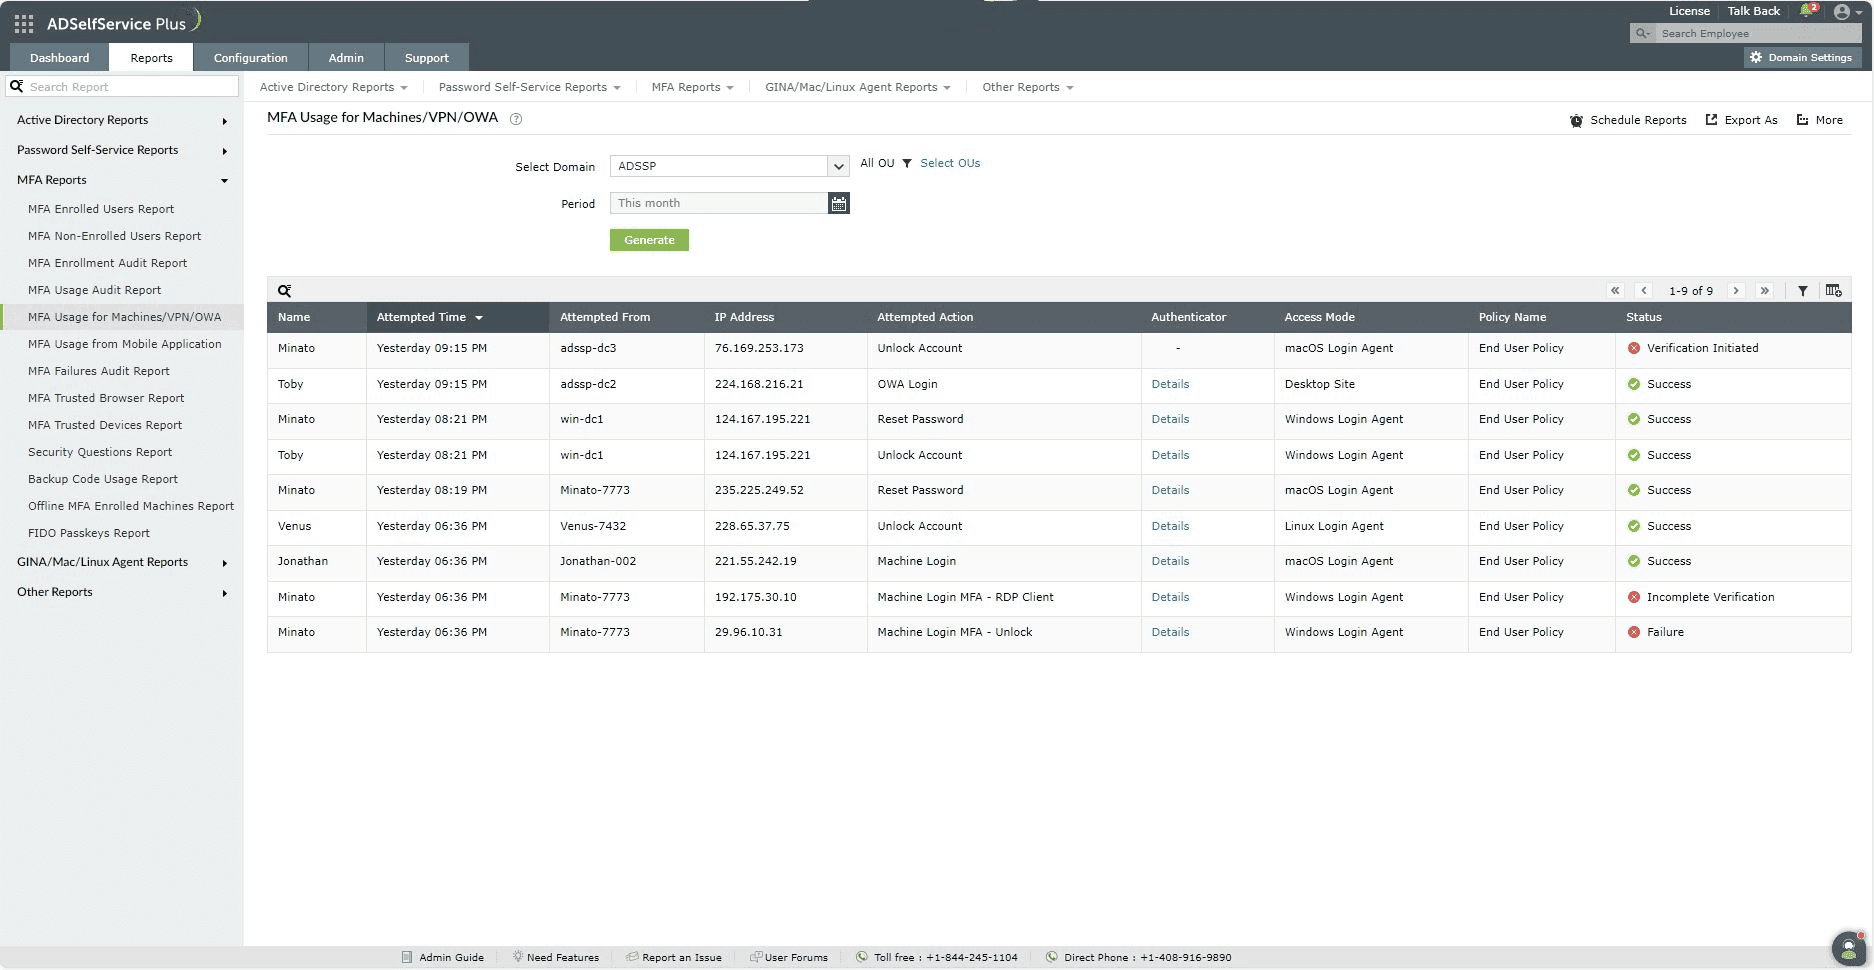Switch to the Configuration tab

tap(250, 58)
